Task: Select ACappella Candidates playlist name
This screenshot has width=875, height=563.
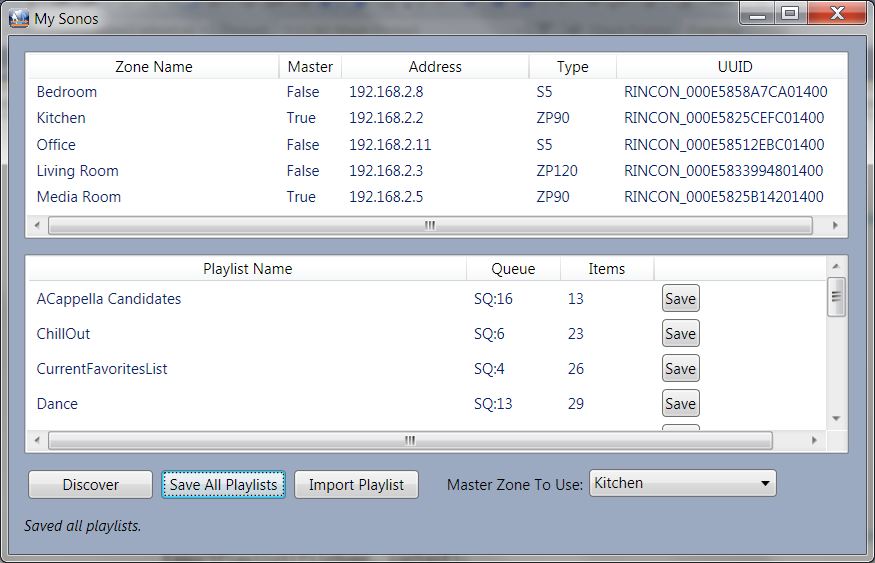Action: click(x=109, y=299)
